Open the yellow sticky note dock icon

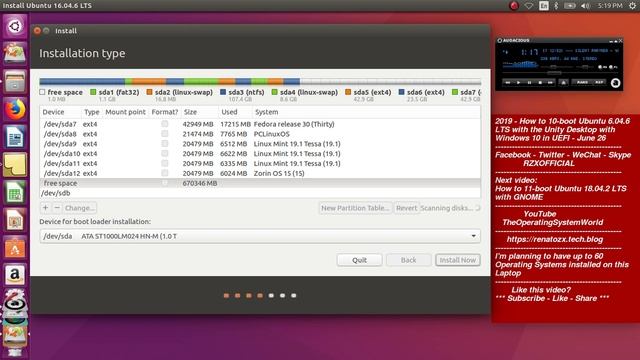(x=15, y=164)
